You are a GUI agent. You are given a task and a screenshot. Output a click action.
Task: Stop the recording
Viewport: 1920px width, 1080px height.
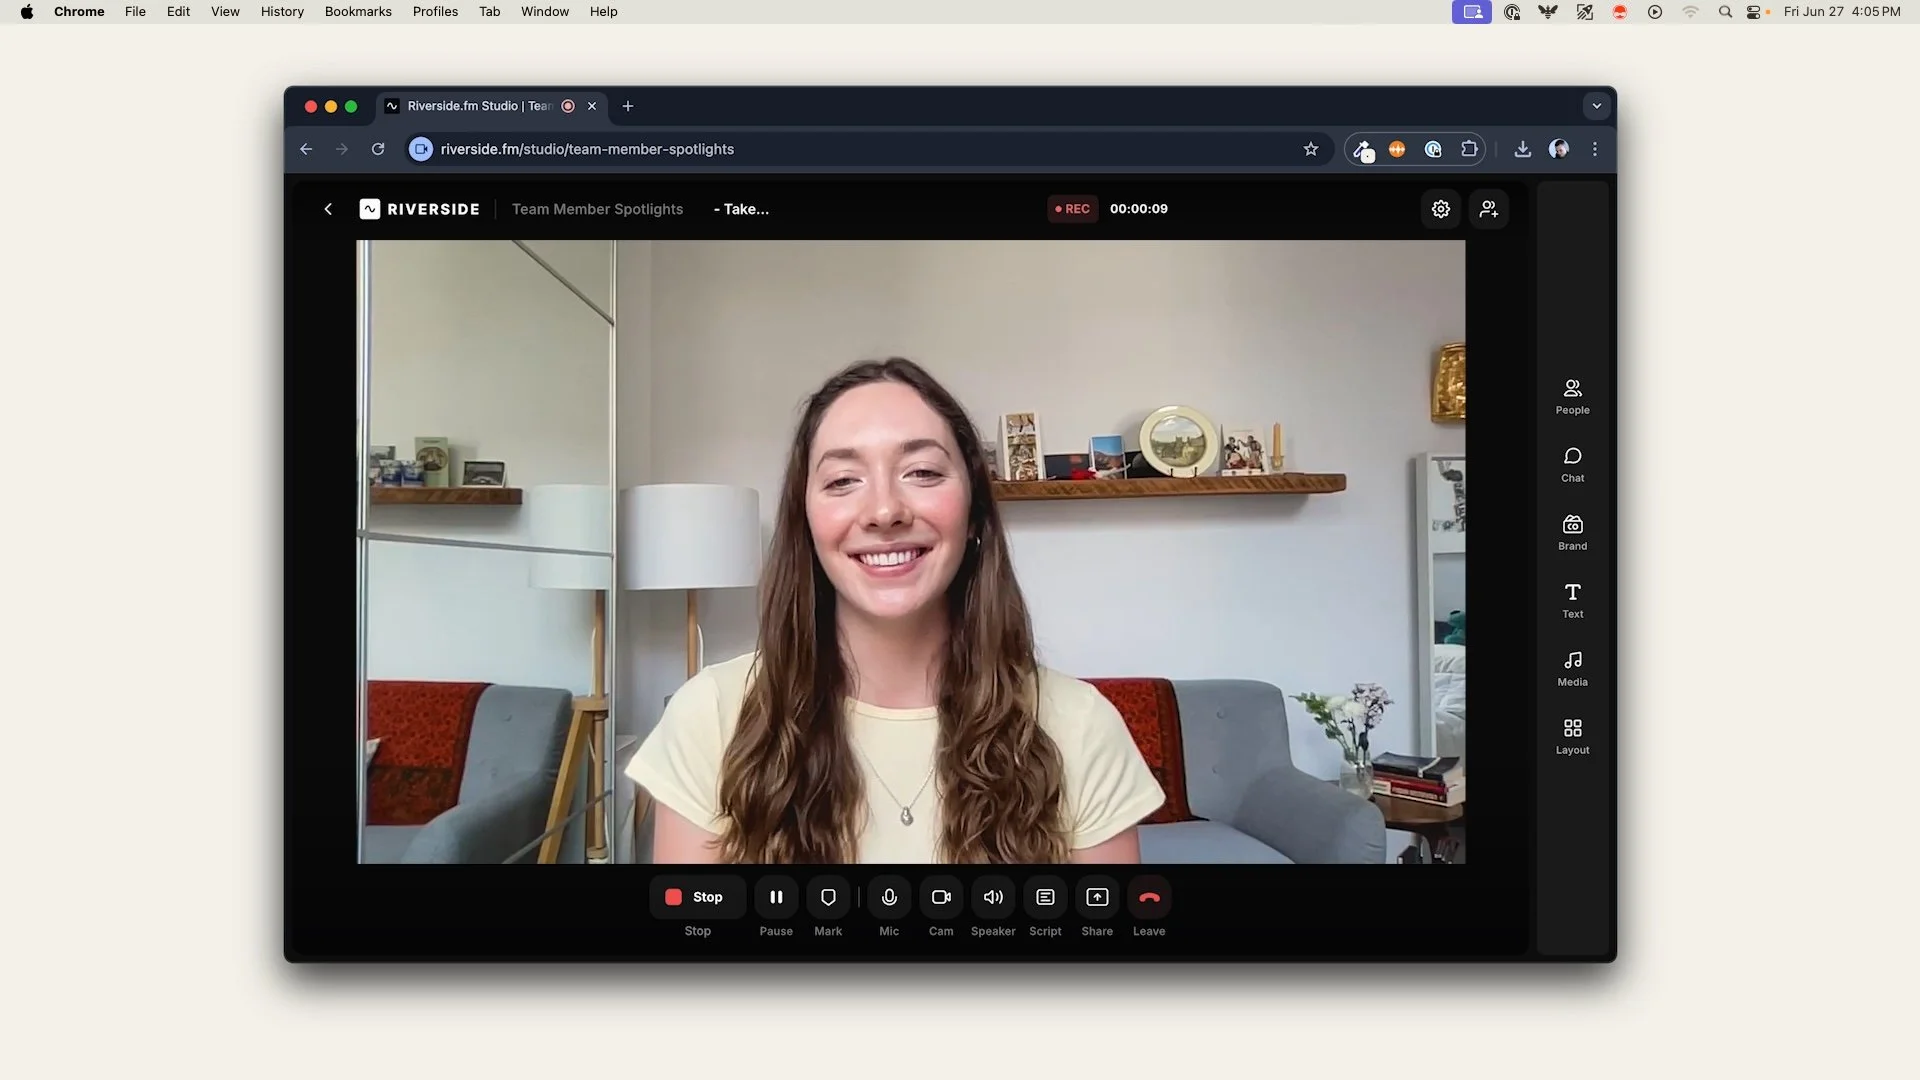click(x=697, y=897)
